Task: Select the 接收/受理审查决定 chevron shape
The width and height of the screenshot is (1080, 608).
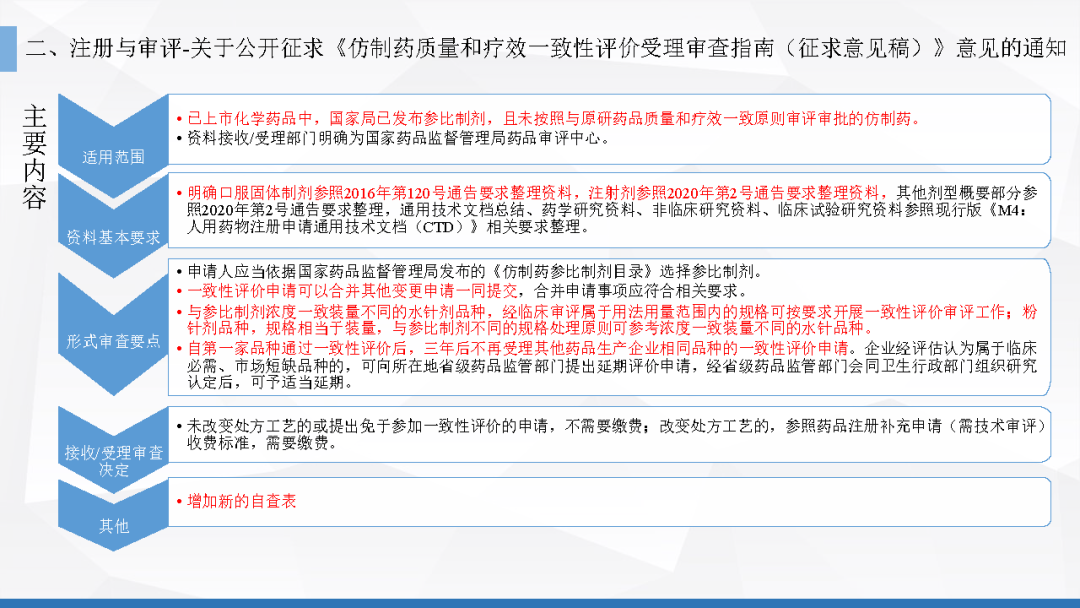Action: [x=112, y=450]
